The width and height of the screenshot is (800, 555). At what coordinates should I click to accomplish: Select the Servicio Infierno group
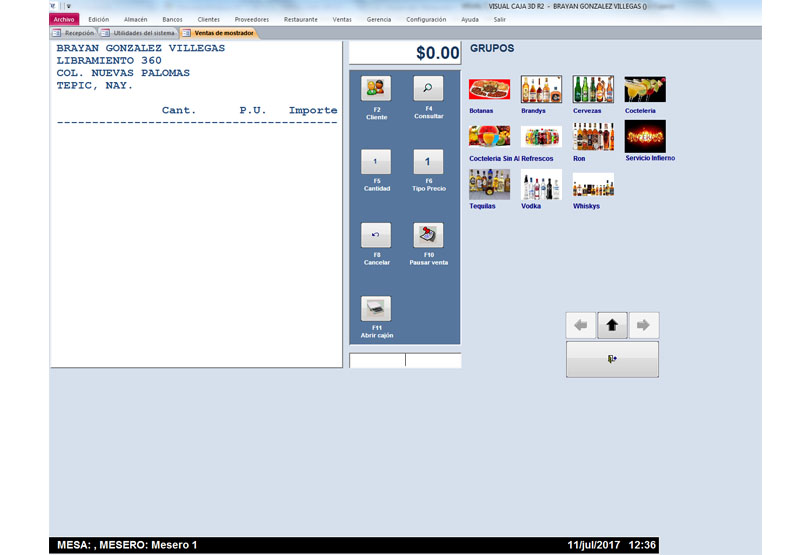[x=645, y=137]
